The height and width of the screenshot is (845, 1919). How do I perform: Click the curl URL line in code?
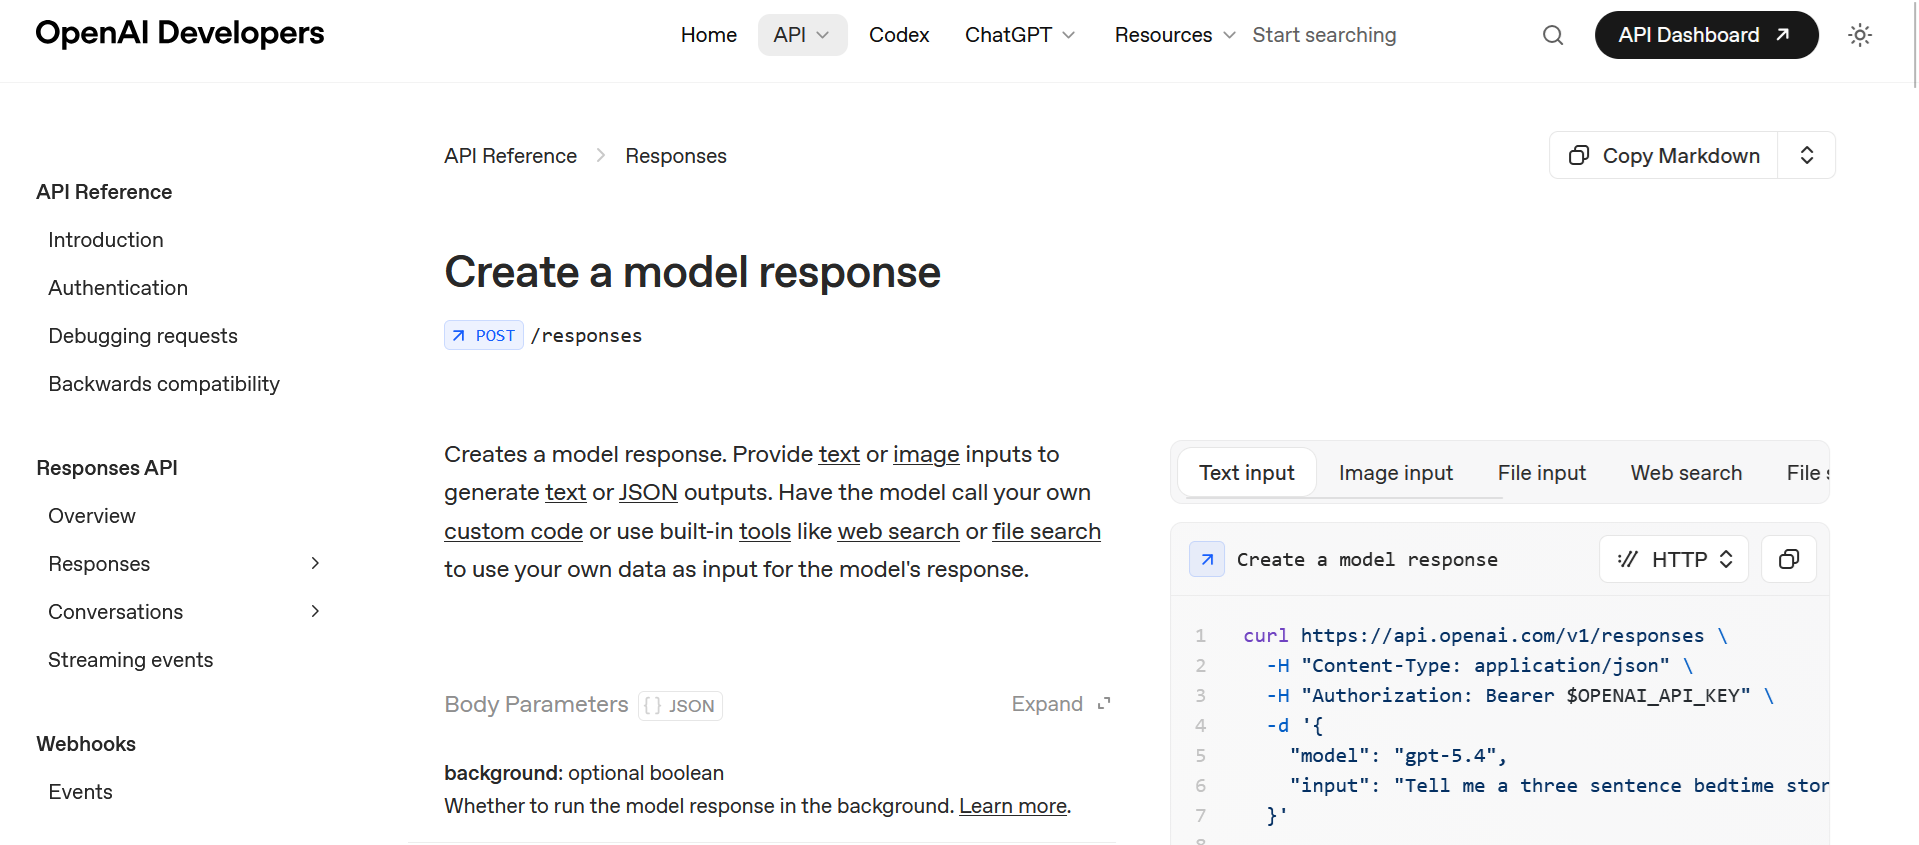click(x=1485, y=636)
